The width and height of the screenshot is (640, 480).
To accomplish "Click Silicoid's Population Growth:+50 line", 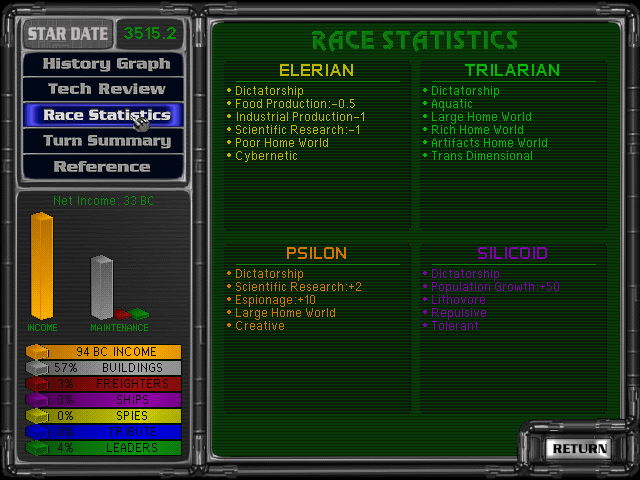I will 495,287.
